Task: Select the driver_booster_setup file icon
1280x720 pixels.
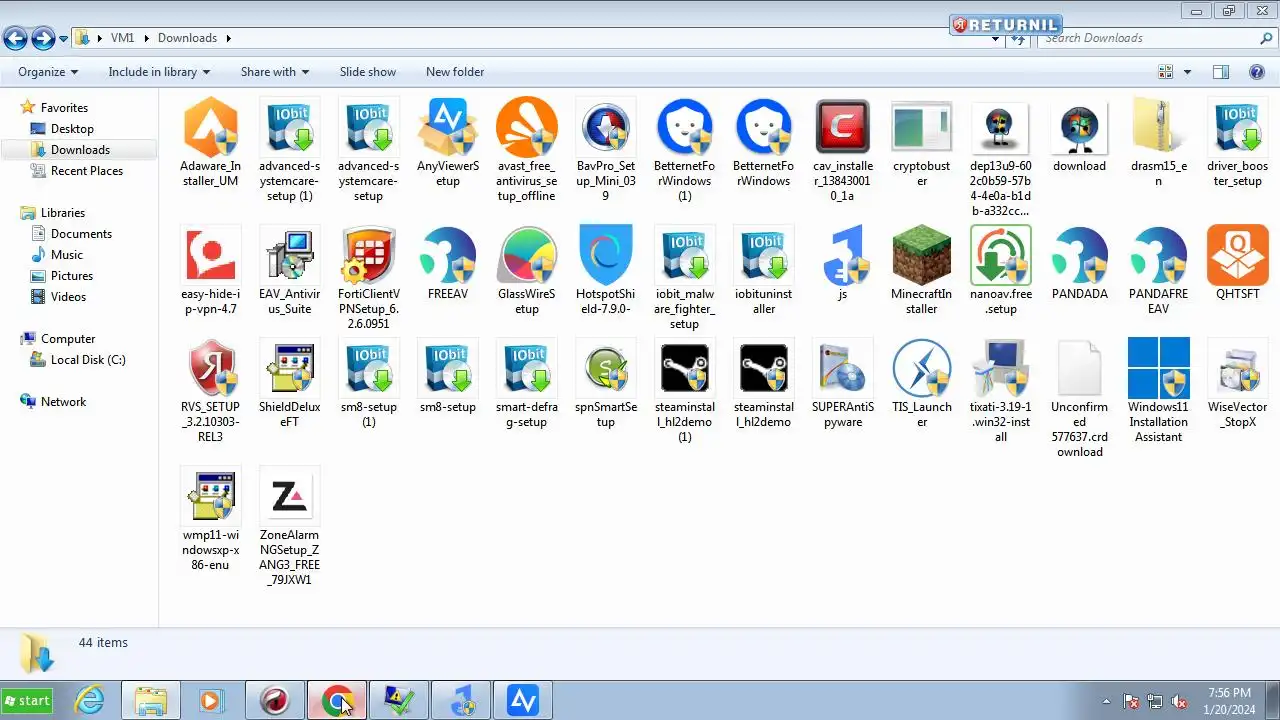Action: point(1238,128)
